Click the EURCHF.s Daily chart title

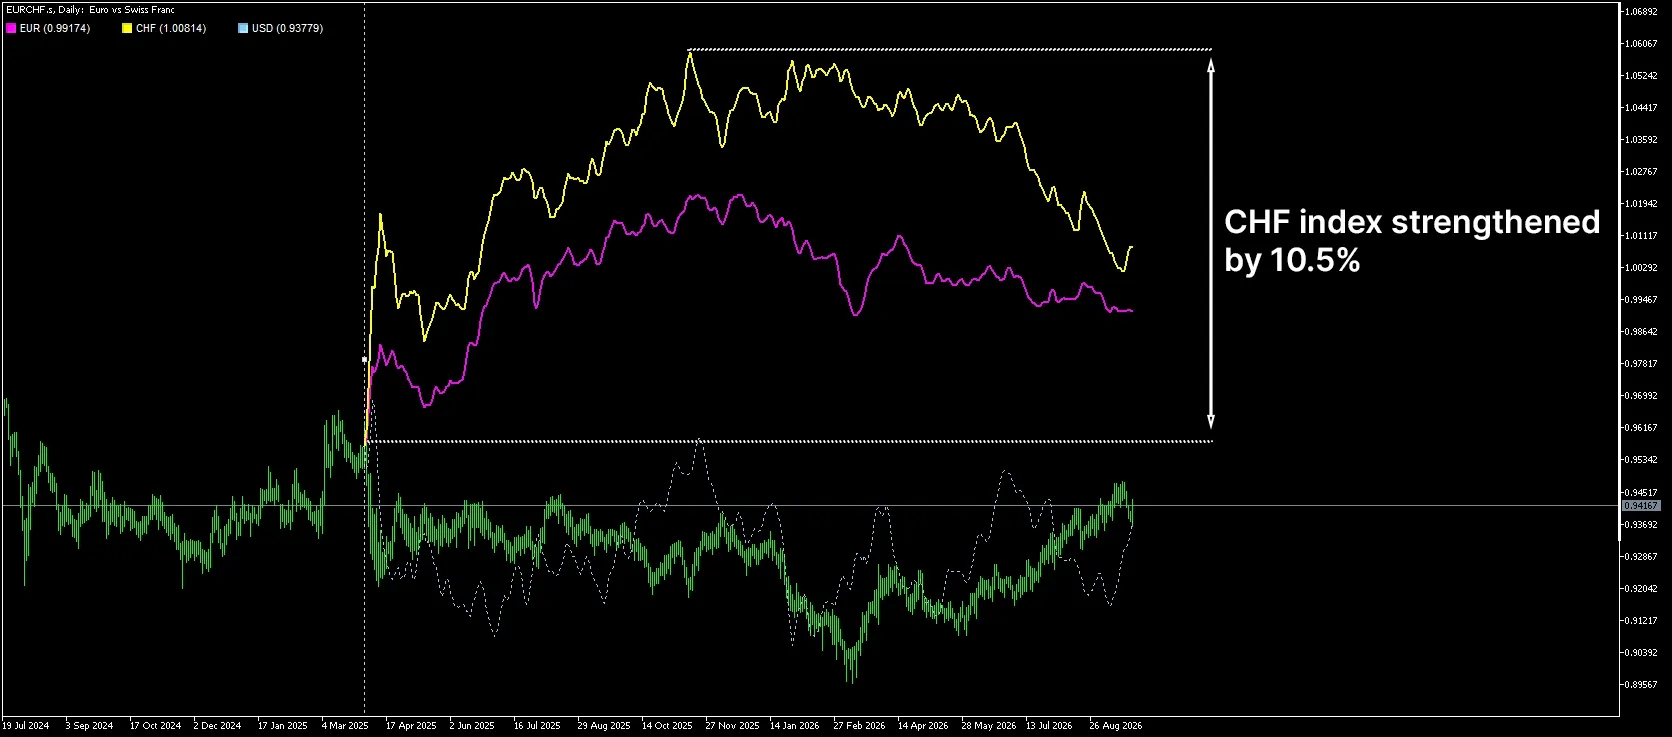pyautogui.click(x=90, y=10)
